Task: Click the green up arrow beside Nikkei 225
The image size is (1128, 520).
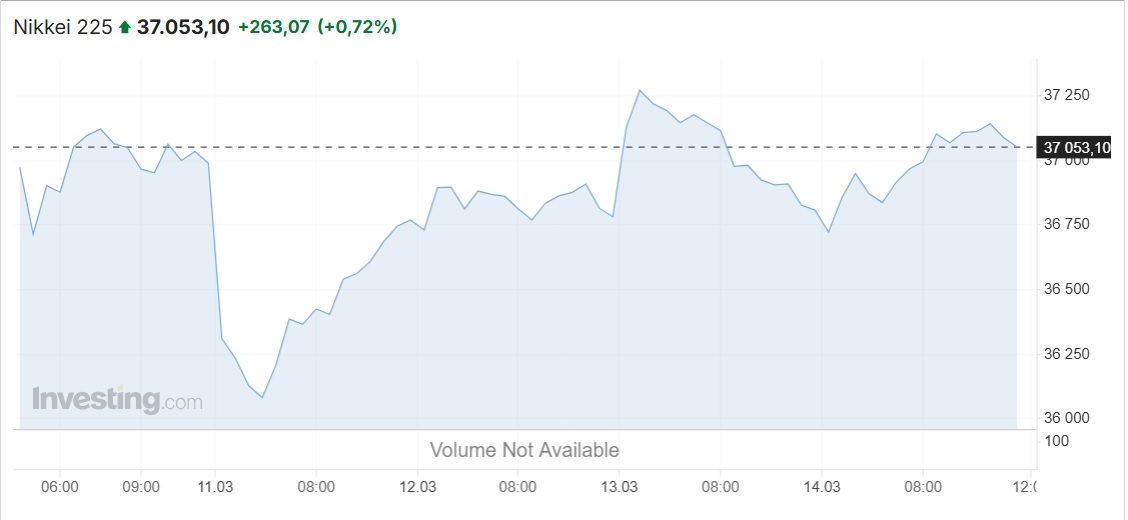Action: [125, 27]
